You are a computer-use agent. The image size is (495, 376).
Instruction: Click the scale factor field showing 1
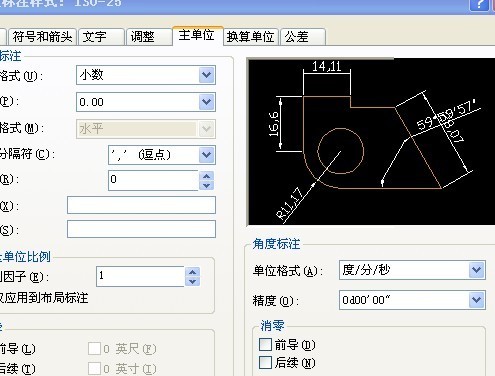tap(140, 276)
